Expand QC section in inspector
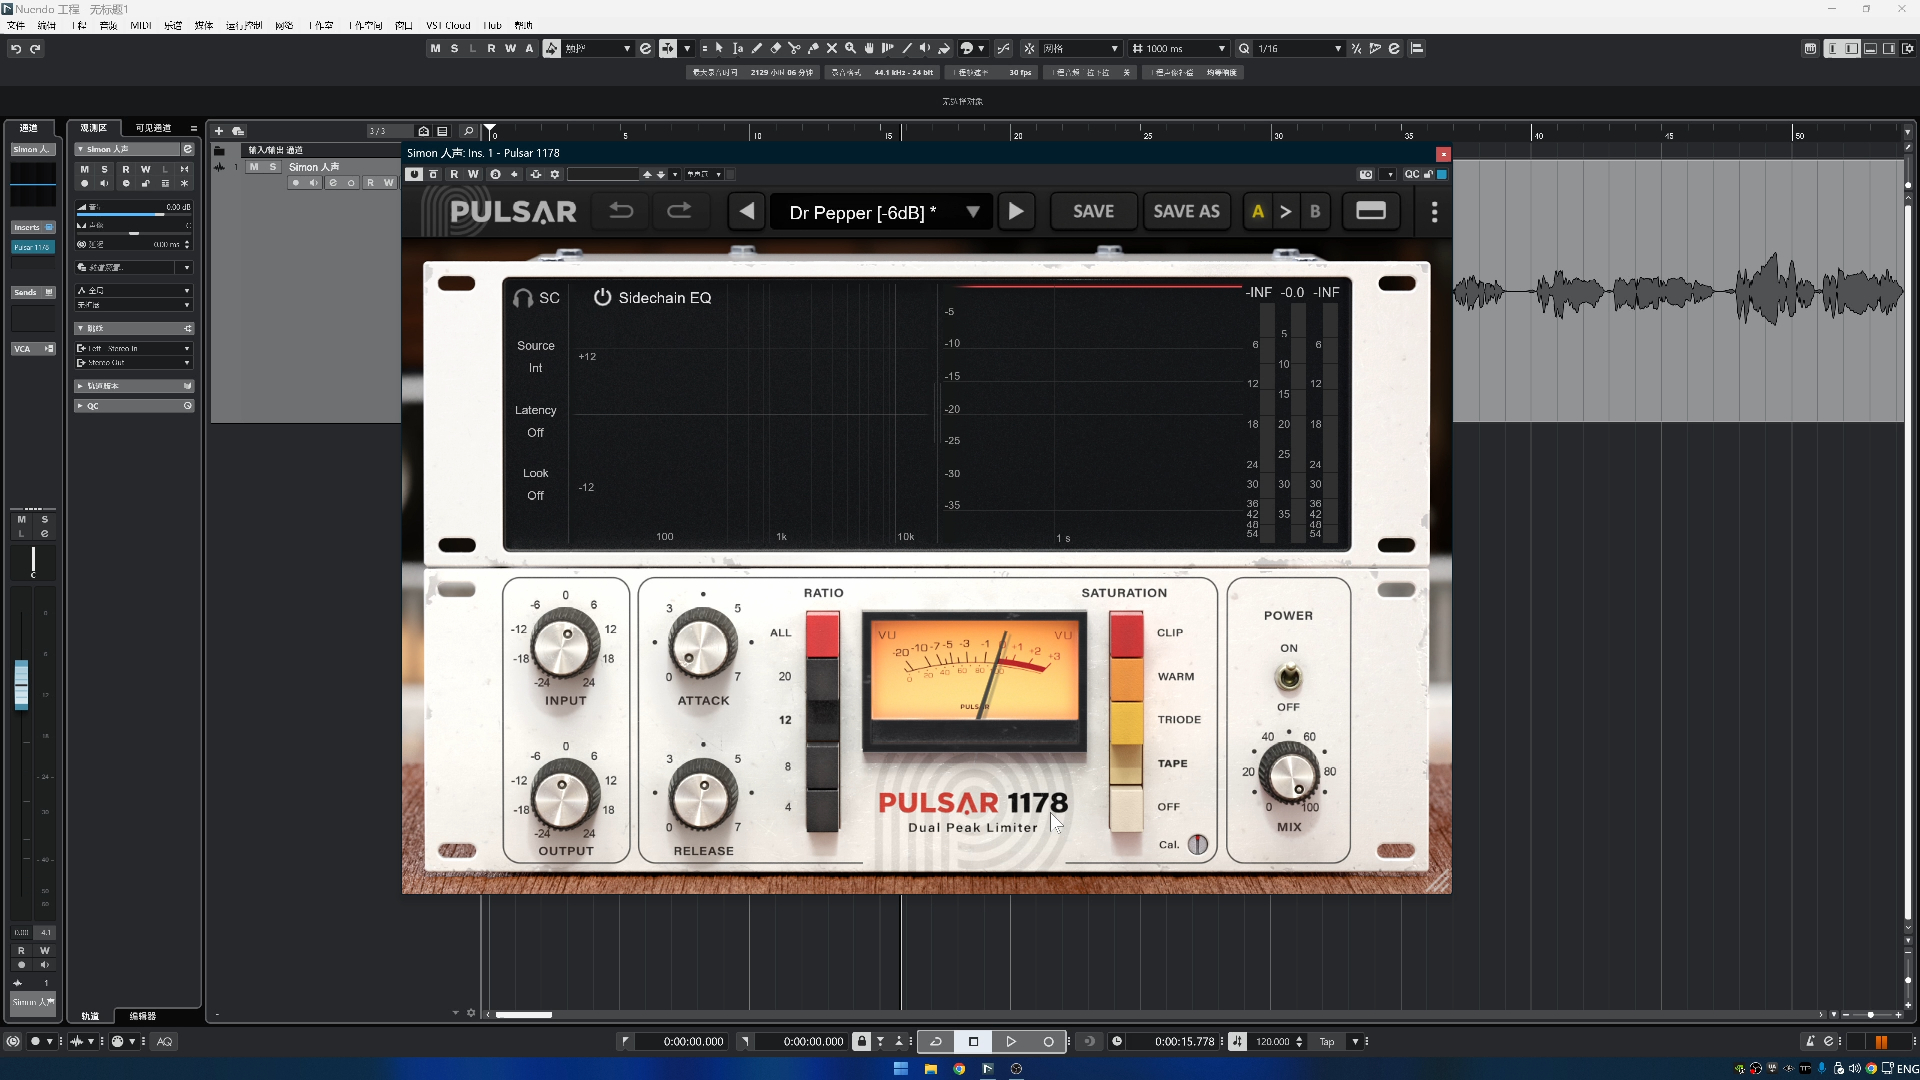The image size is (1920, 1080). pyautogui.click(x=134, y=406)
